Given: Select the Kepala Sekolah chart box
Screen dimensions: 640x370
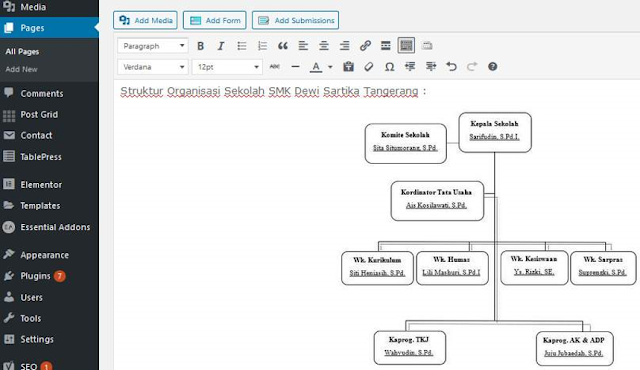Looking at the screenshot, I should 495,133.
